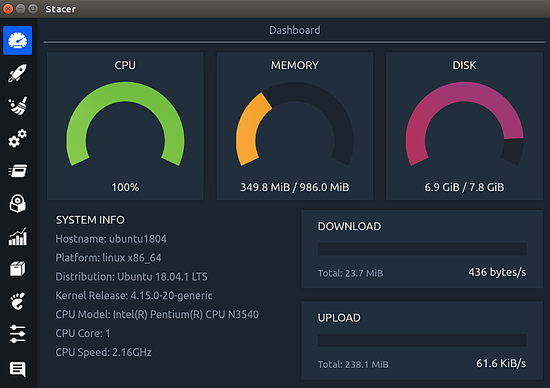
Task: Open Services gears icon in sidebar
Action: click(x=18, y=139)
